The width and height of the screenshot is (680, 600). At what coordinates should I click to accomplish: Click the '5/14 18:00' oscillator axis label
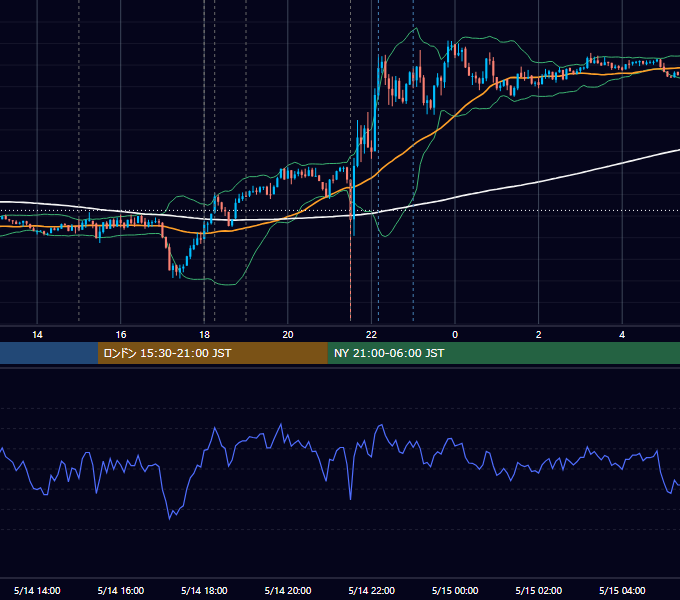click(204, 590)
